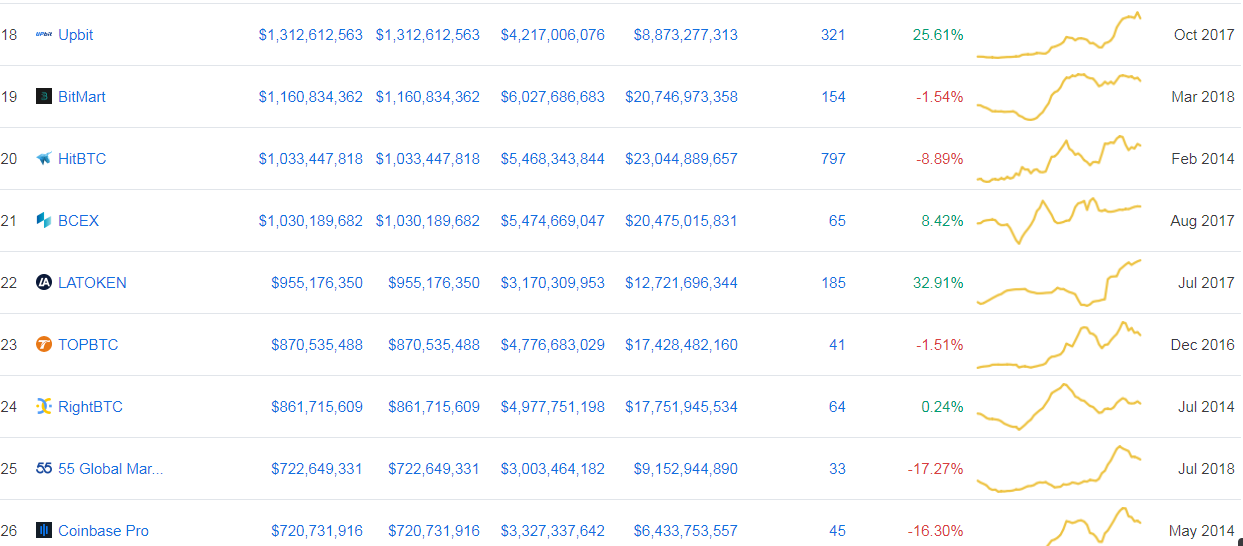View LATOKEN's volume sparkline chart
This screenshot has width=1243, height=546.
click(1059, 283)
